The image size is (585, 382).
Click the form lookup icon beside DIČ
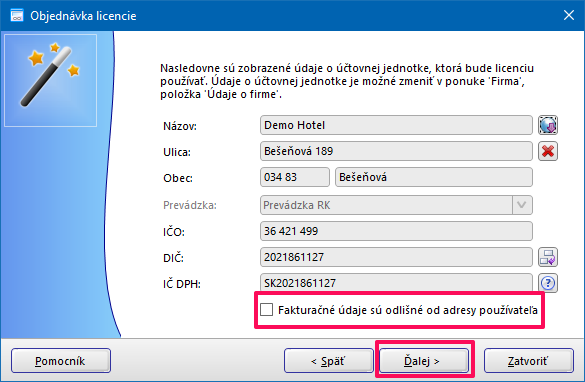548,257
